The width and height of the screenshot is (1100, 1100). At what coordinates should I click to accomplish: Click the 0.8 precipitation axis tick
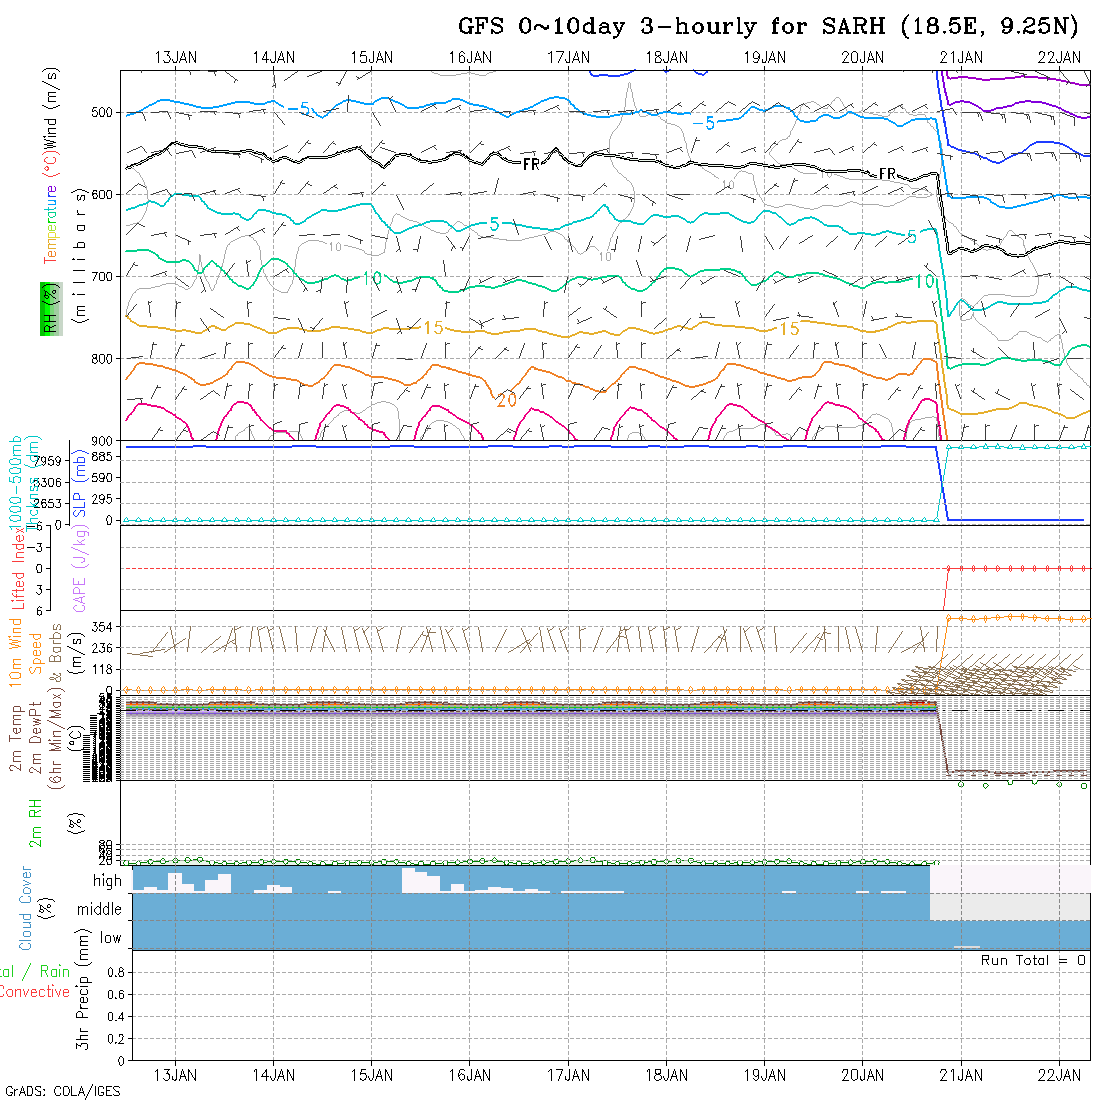[112, 972]
